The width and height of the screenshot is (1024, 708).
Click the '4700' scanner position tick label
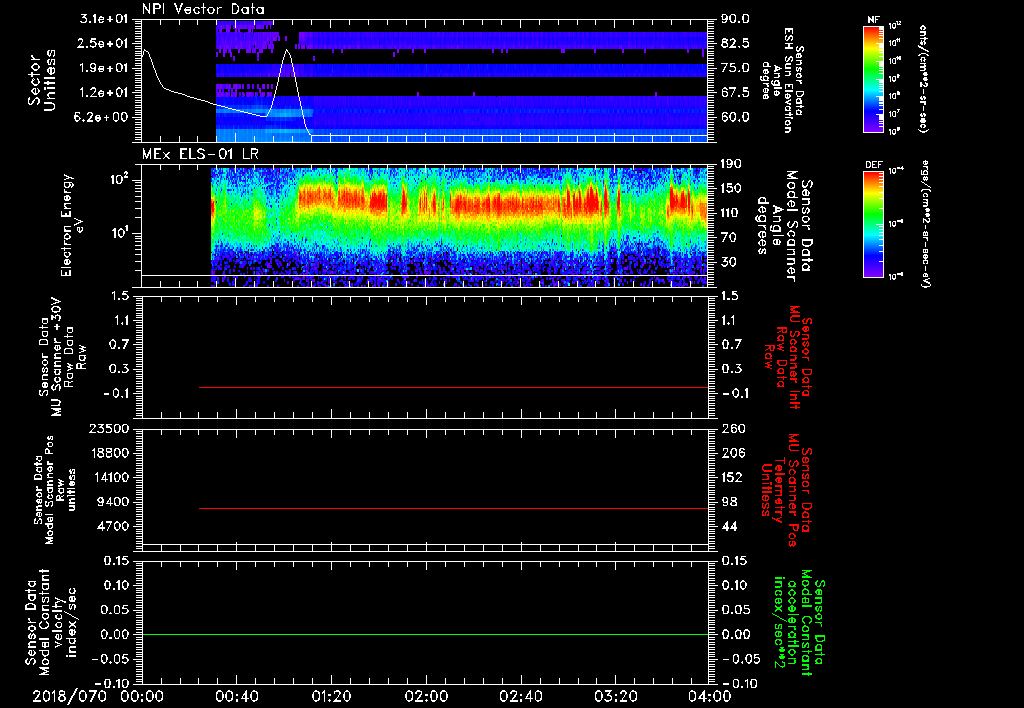point(112,526)
